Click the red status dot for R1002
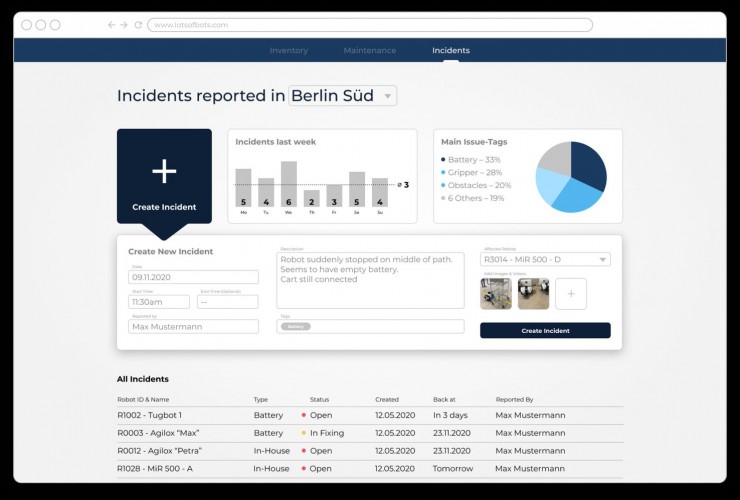This screenshot has width=740, height=500. pos(303,415)
